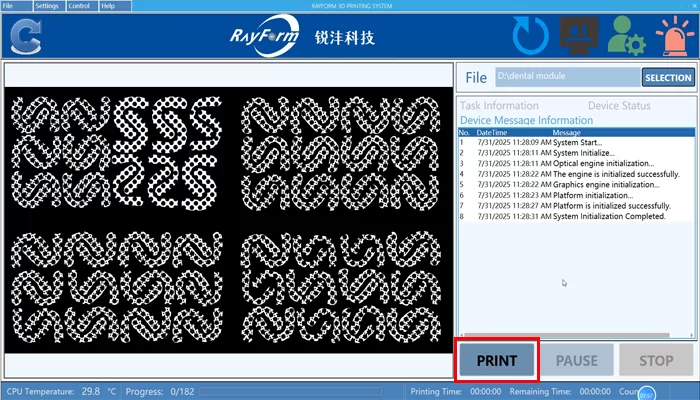Switch to Task Information tab
Image resolution: width=700 pixels, height=400 pixels.
pyautogui.click(x=499, y=106)
